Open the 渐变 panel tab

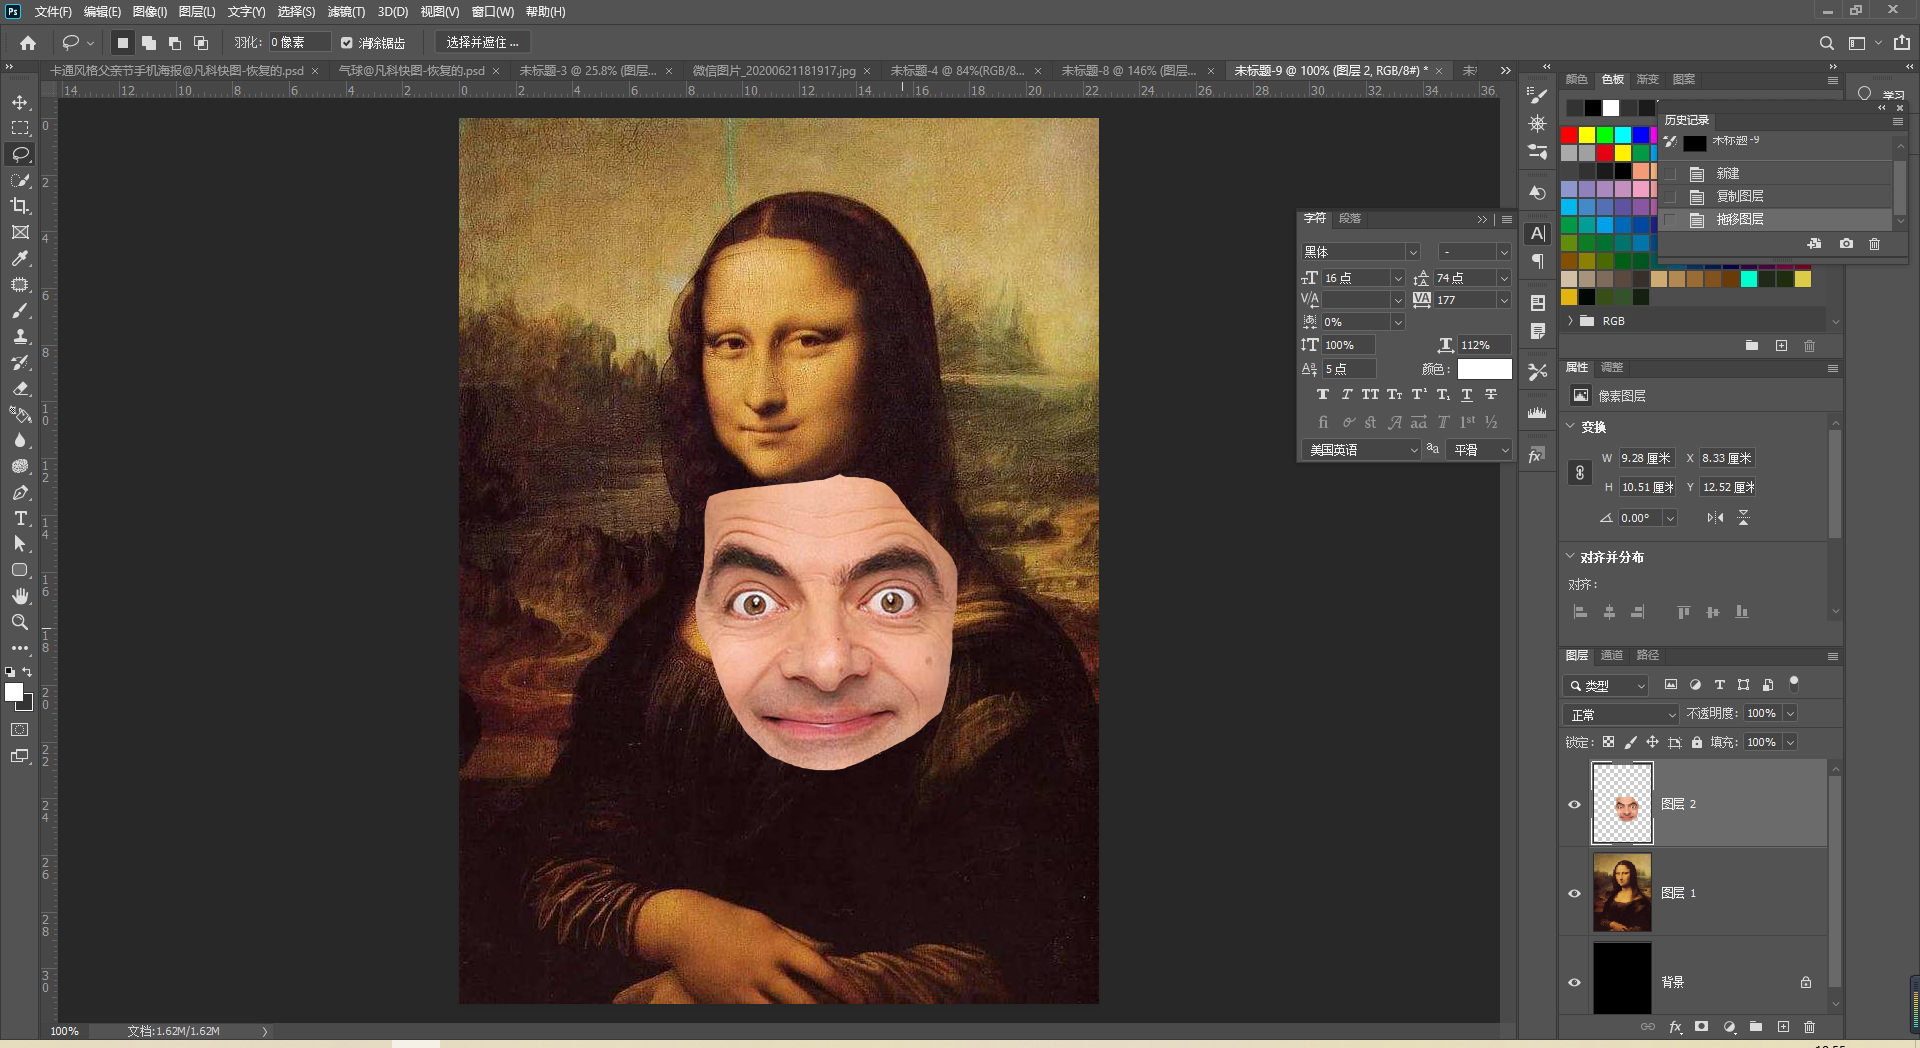[1647, 80]
